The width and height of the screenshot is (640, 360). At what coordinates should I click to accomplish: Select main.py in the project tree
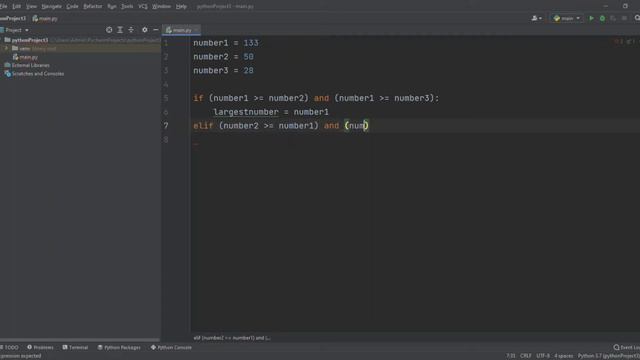25,57
